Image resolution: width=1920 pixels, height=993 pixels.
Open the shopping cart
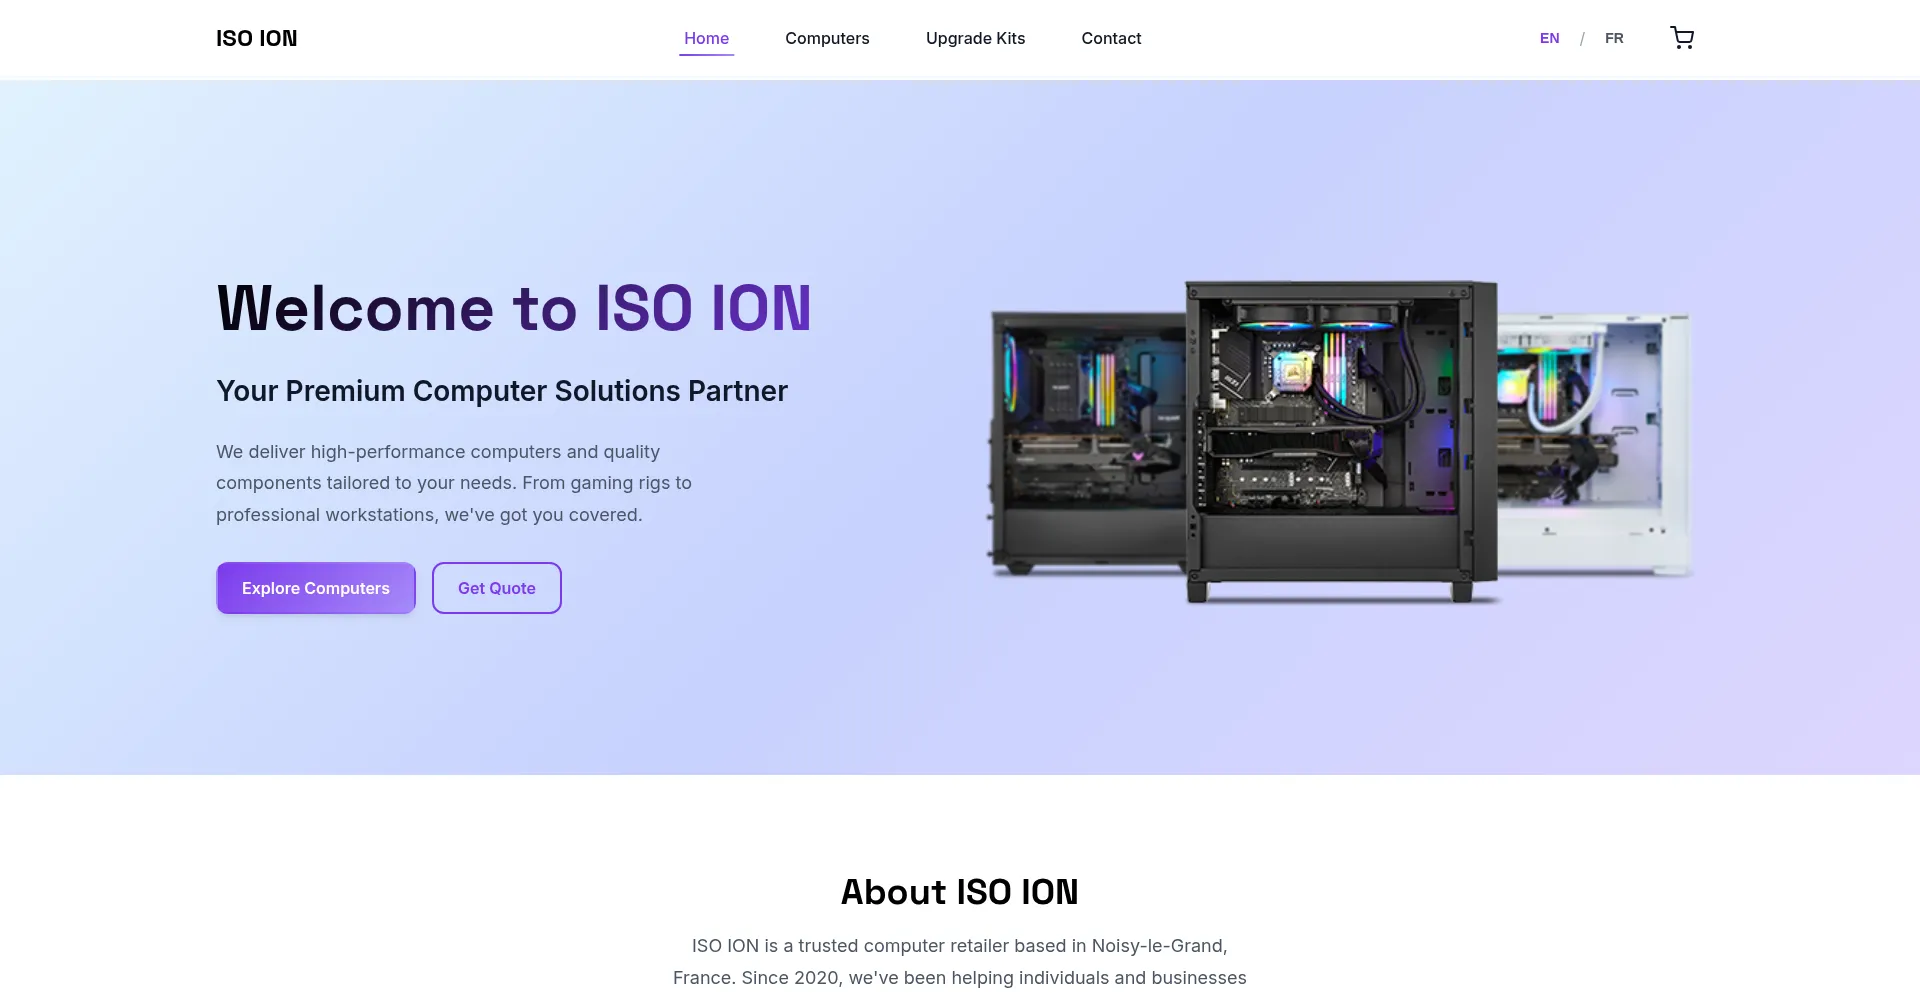point(1682,38)
